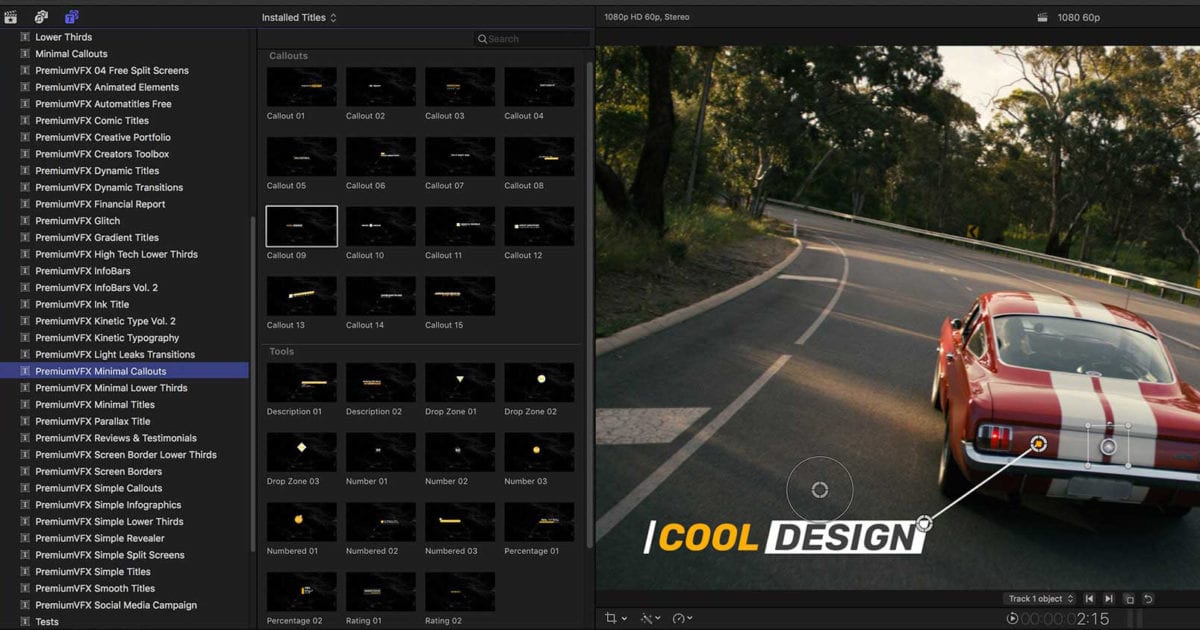Select the Crop tool below the viewer

pyautogui.click(x=611, y=618)
